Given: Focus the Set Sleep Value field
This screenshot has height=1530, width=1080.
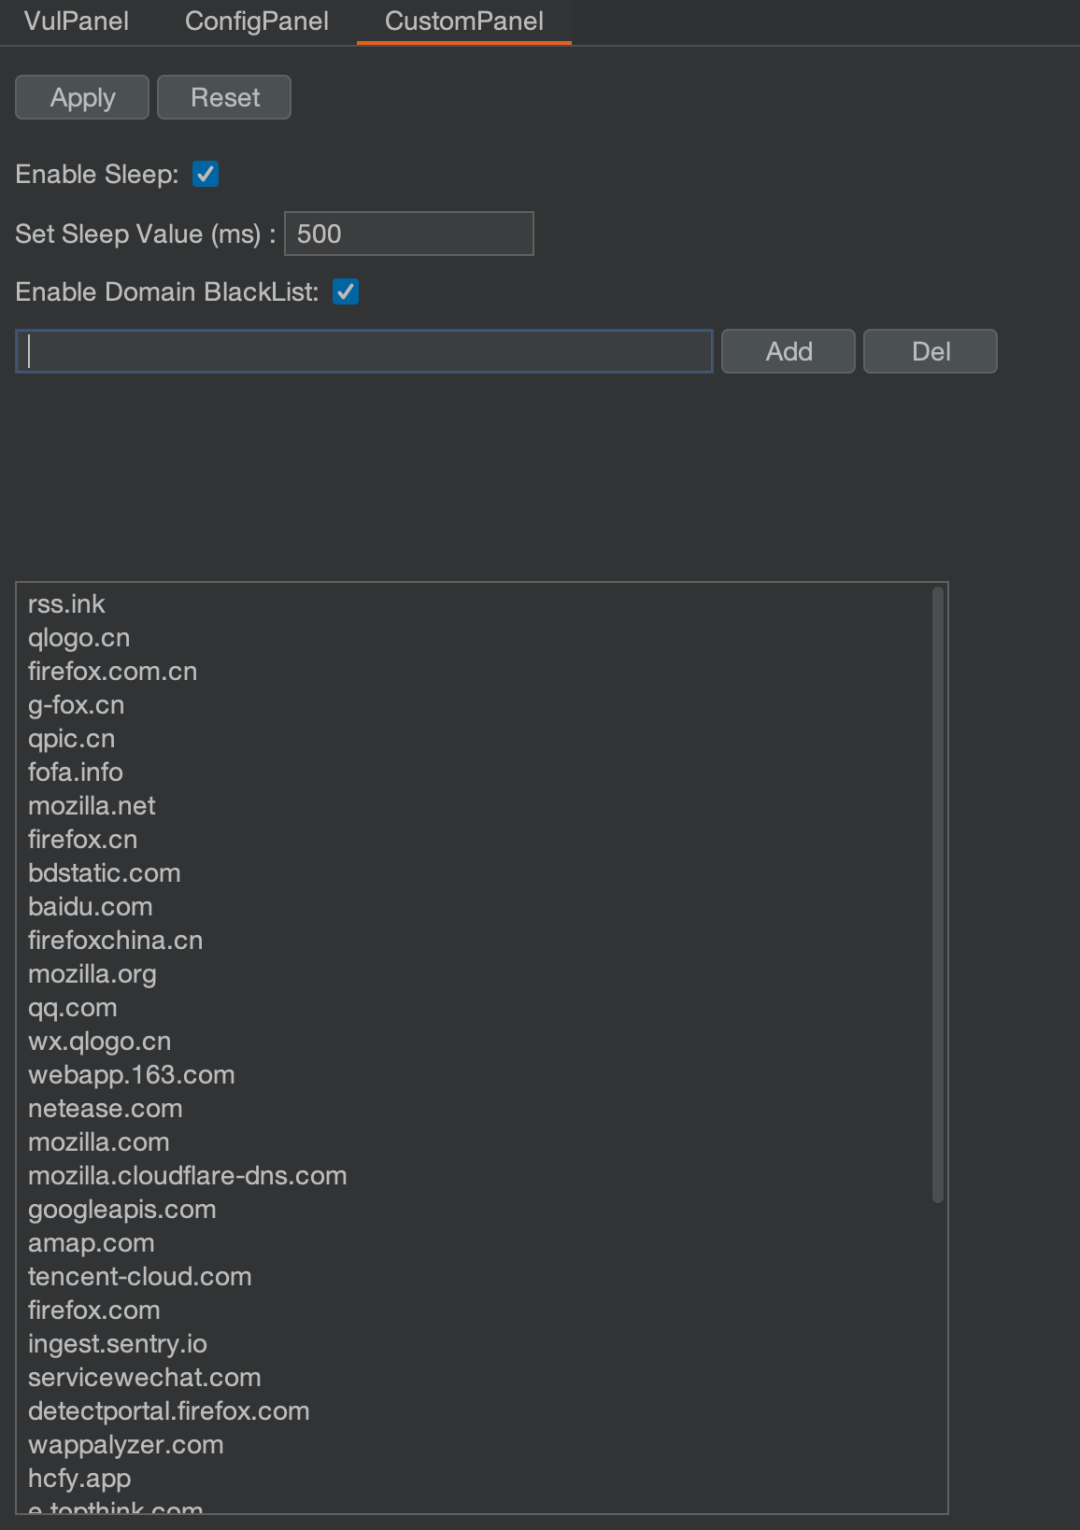Looking at the screenshot, I should [409, 233].
